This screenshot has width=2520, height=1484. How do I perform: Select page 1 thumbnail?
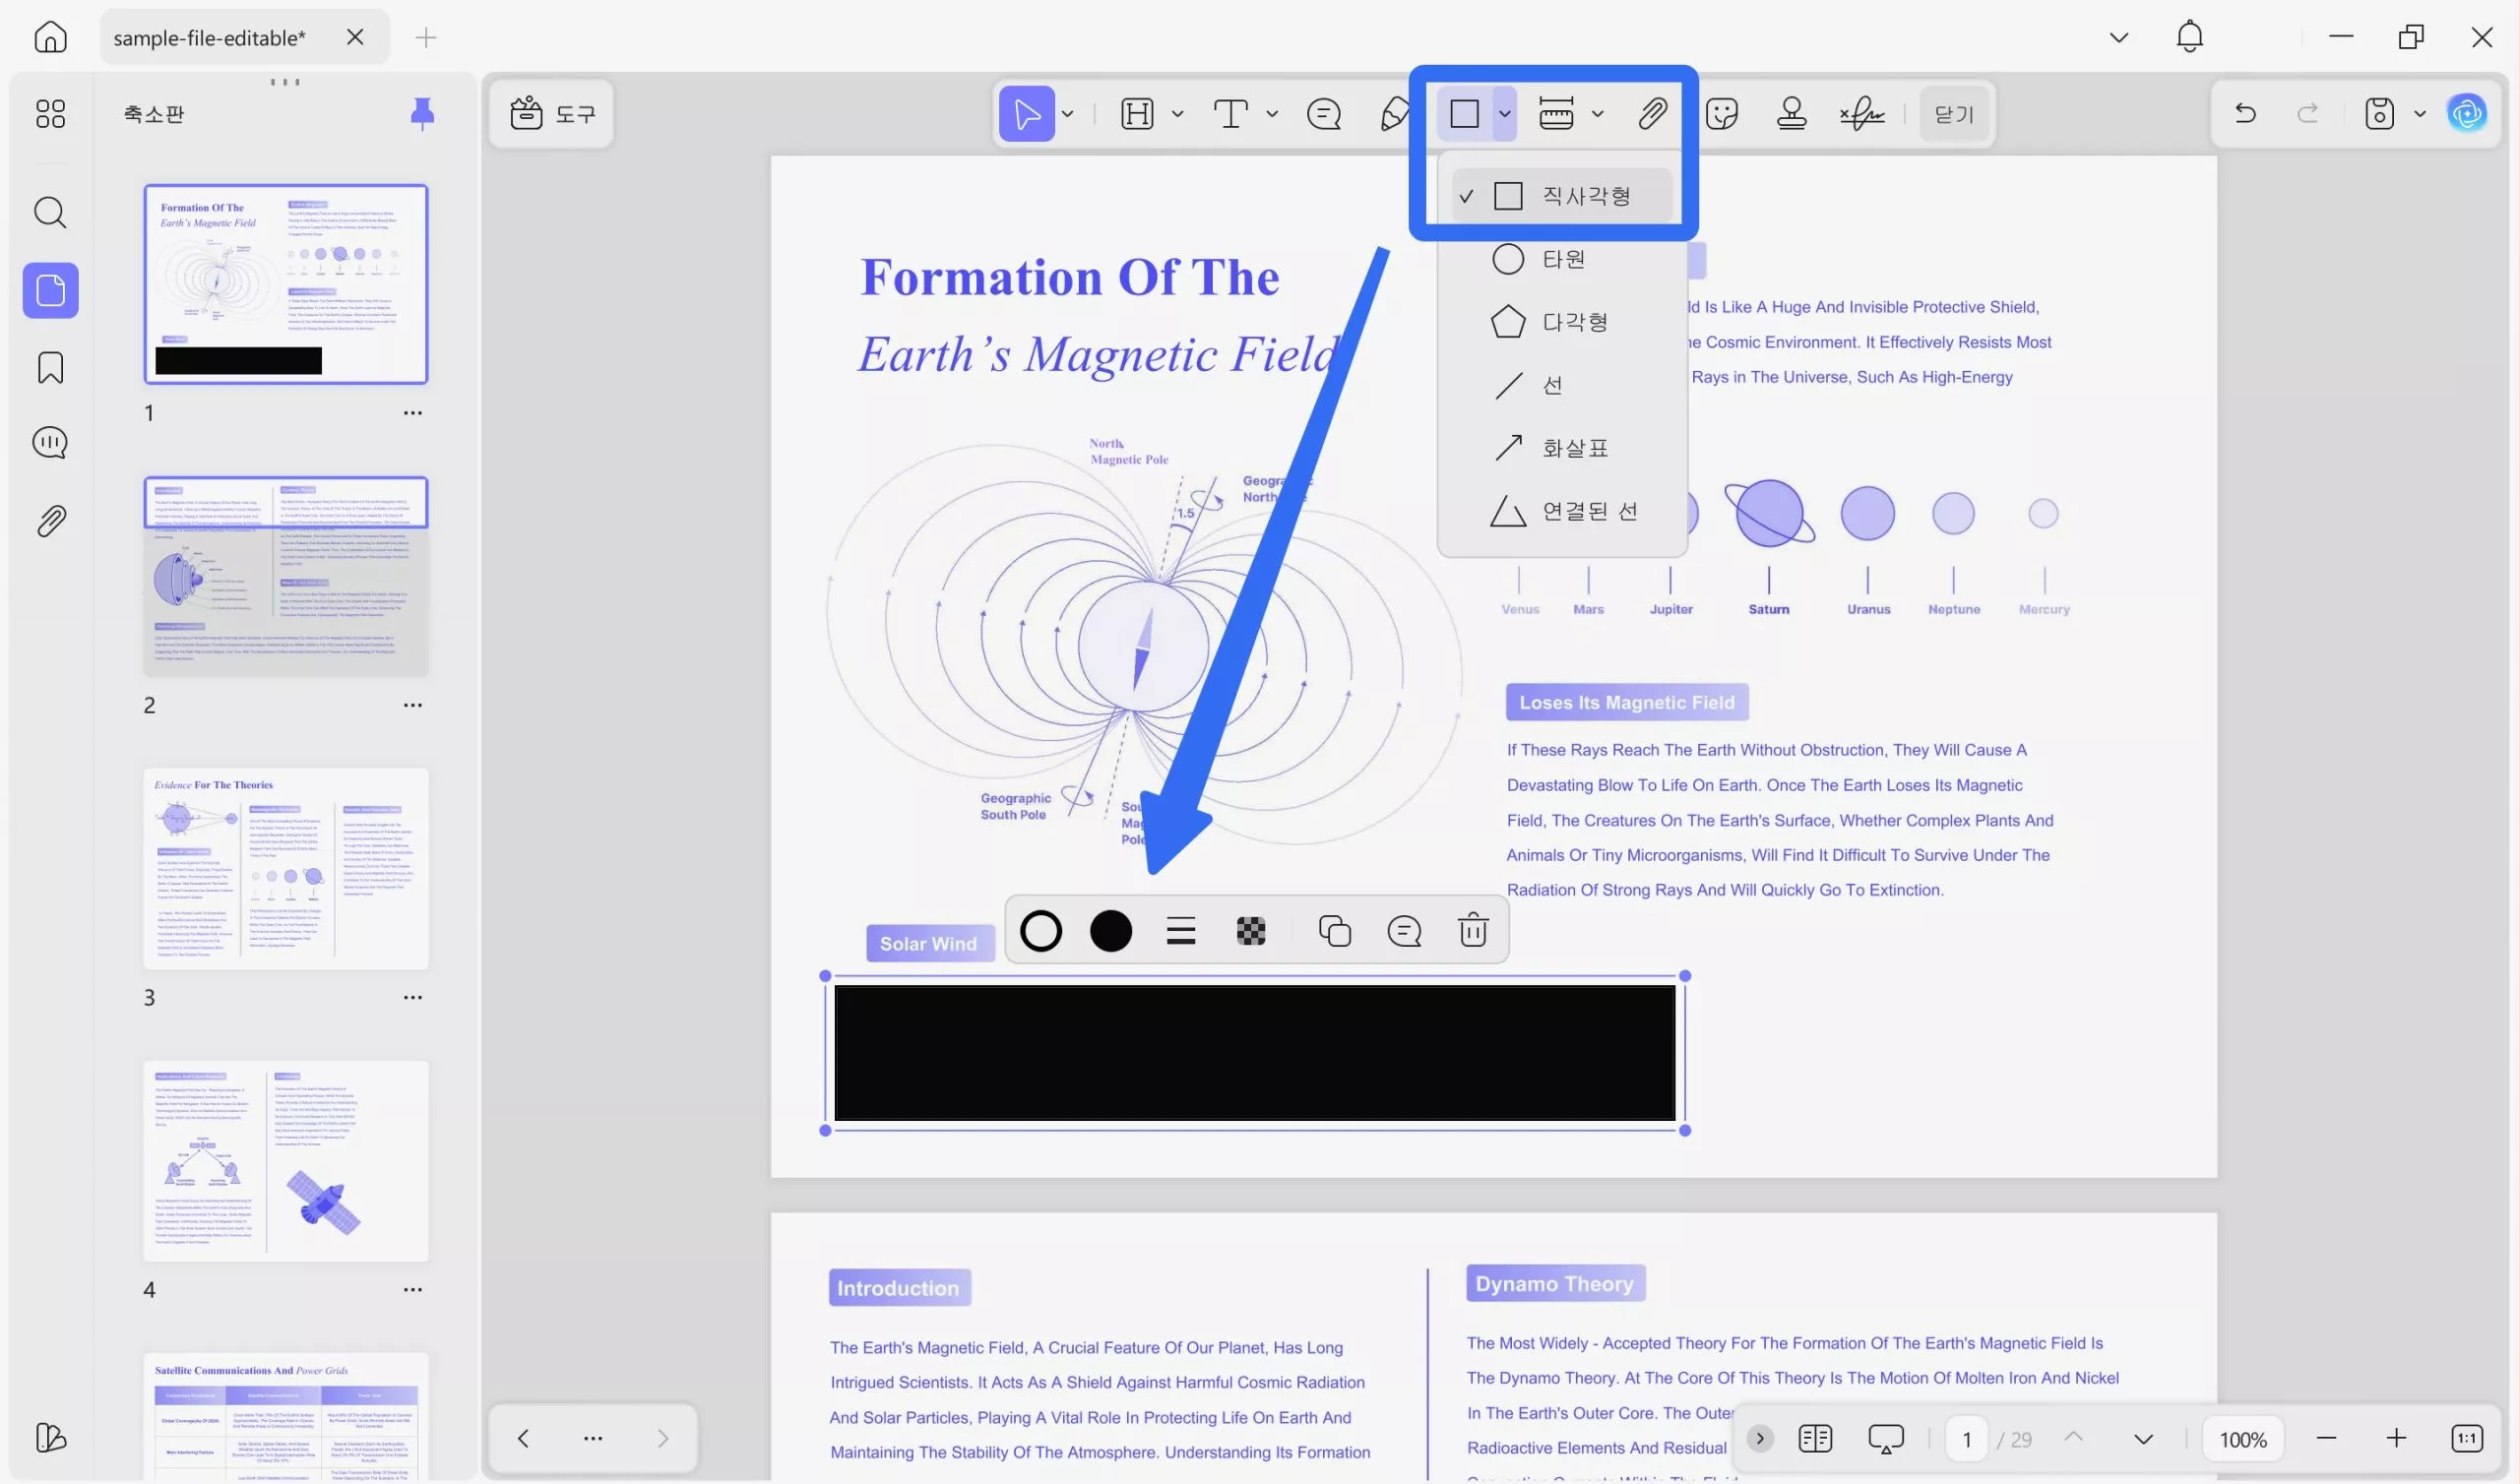286,284
